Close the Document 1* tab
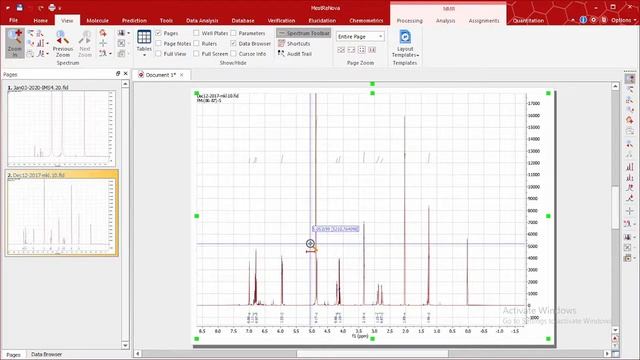640x360 pixels. click(x=182, y=75)
